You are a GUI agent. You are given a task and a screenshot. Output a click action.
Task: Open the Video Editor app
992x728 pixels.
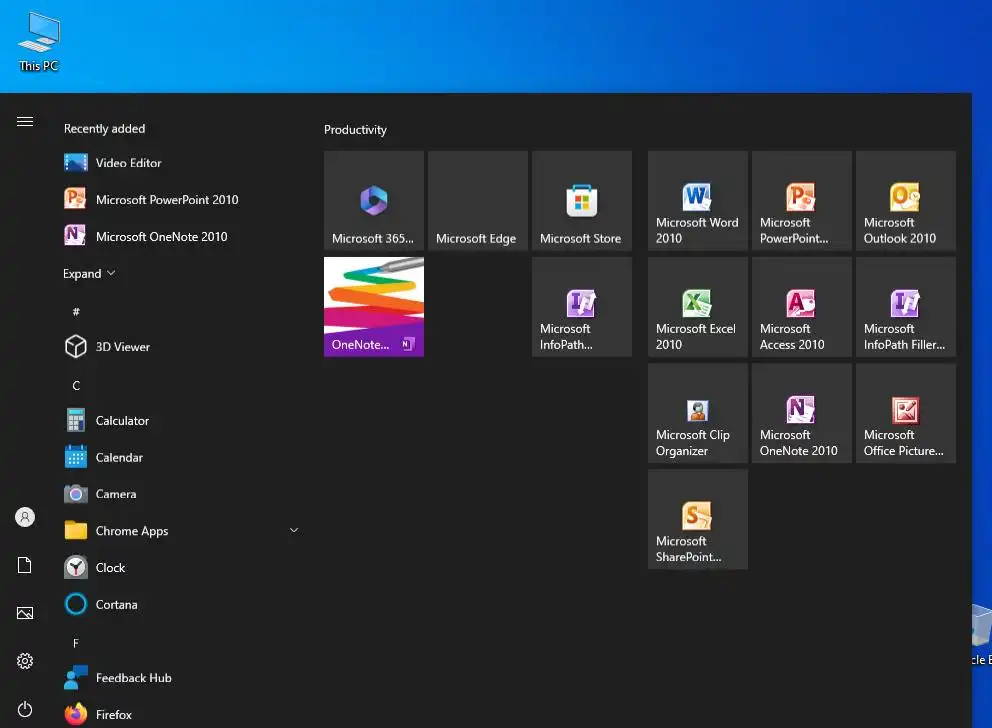[183, 163]
